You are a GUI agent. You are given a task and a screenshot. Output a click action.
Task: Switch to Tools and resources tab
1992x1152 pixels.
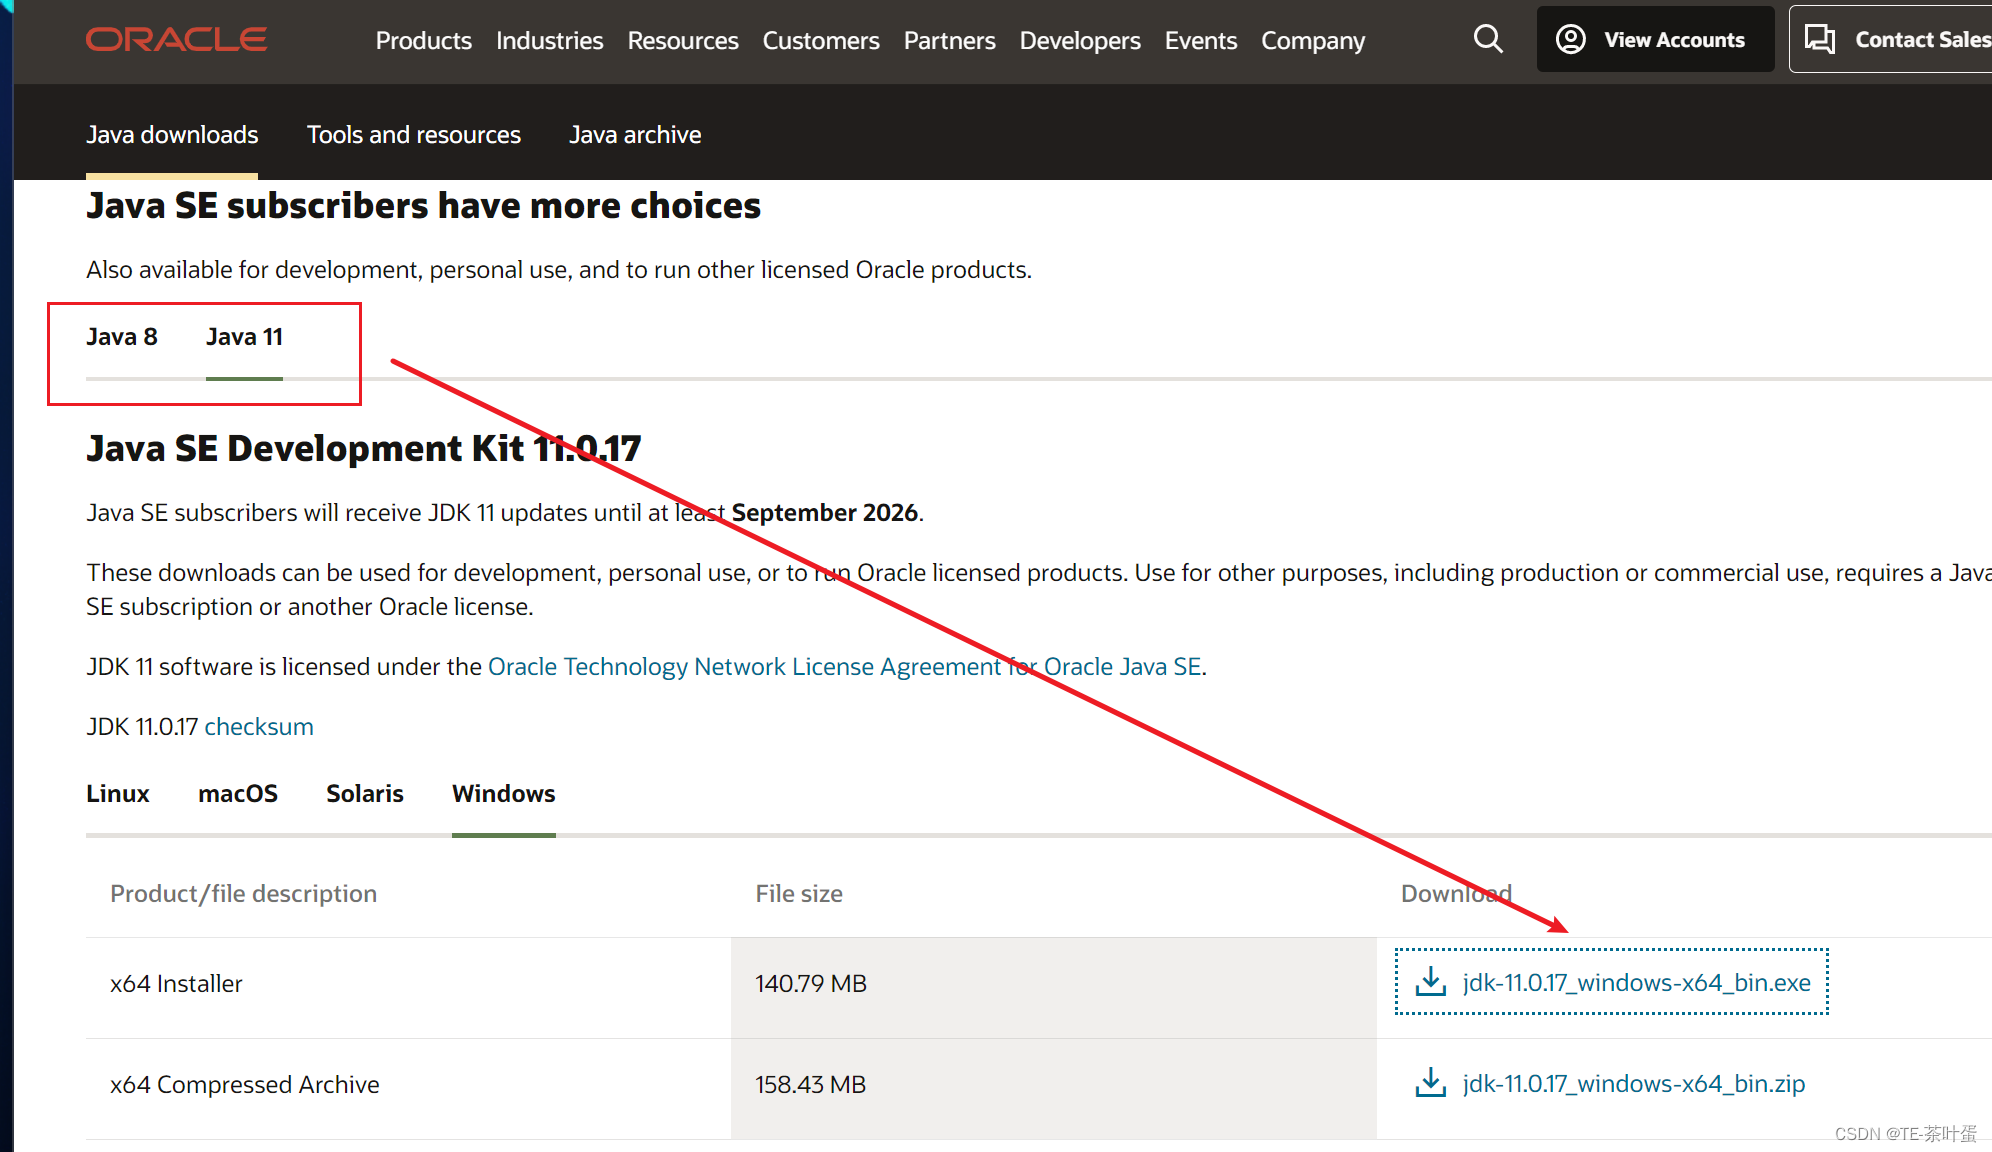tap(414, 134)
